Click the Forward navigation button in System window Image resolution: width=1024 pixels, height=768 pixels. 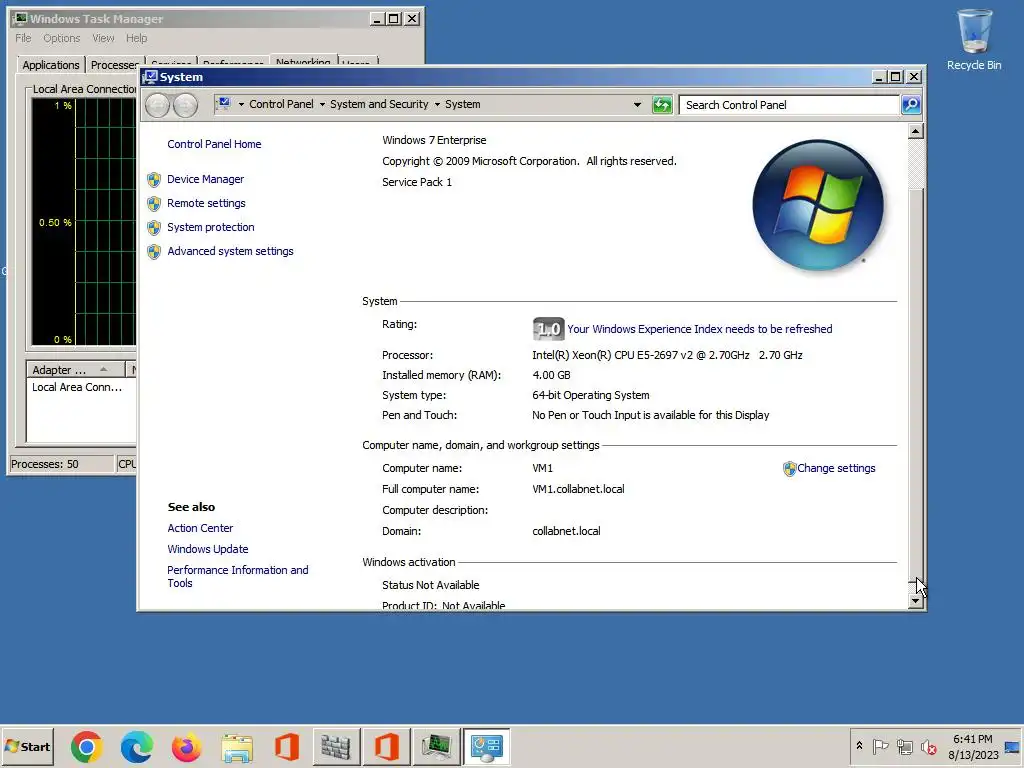185,105
